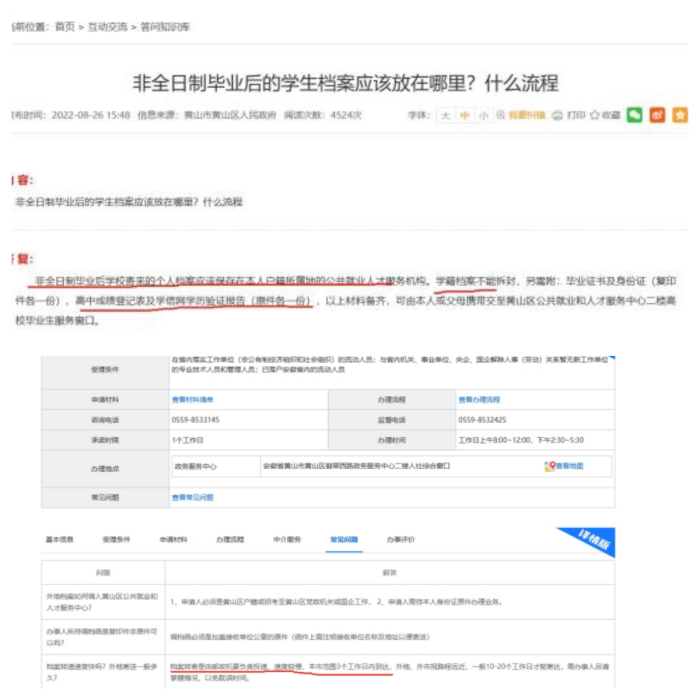This screenshot has height=700, width=700.
Task: Go to 首页 in breadcrumb
Action: [65, 27]
